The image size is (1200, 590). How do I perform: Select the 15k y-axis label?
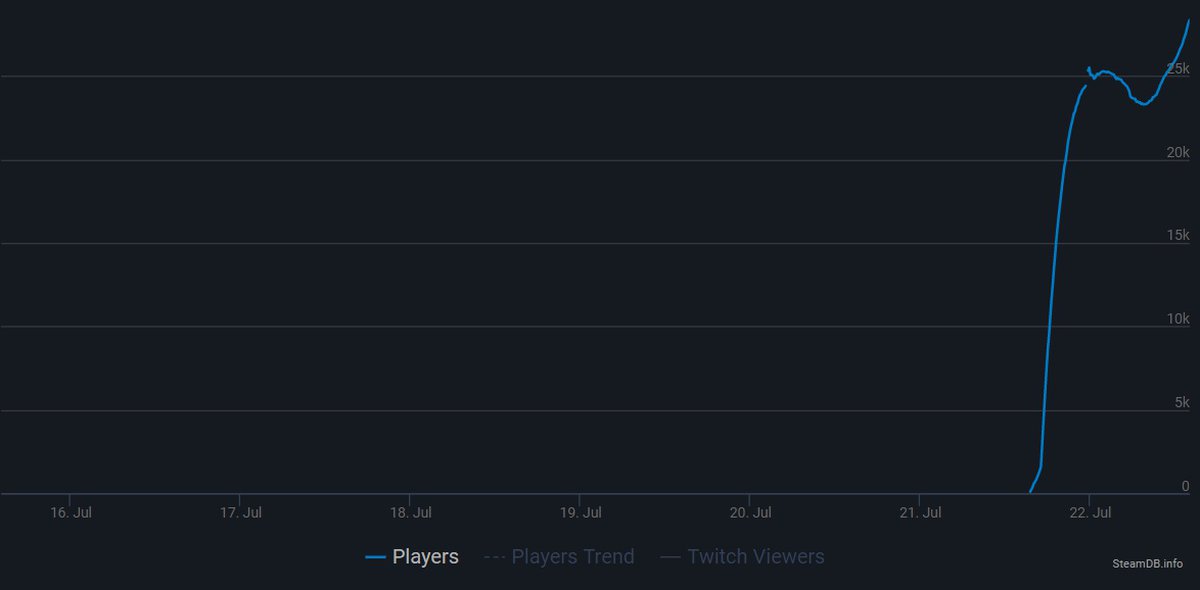(1177, 236)
